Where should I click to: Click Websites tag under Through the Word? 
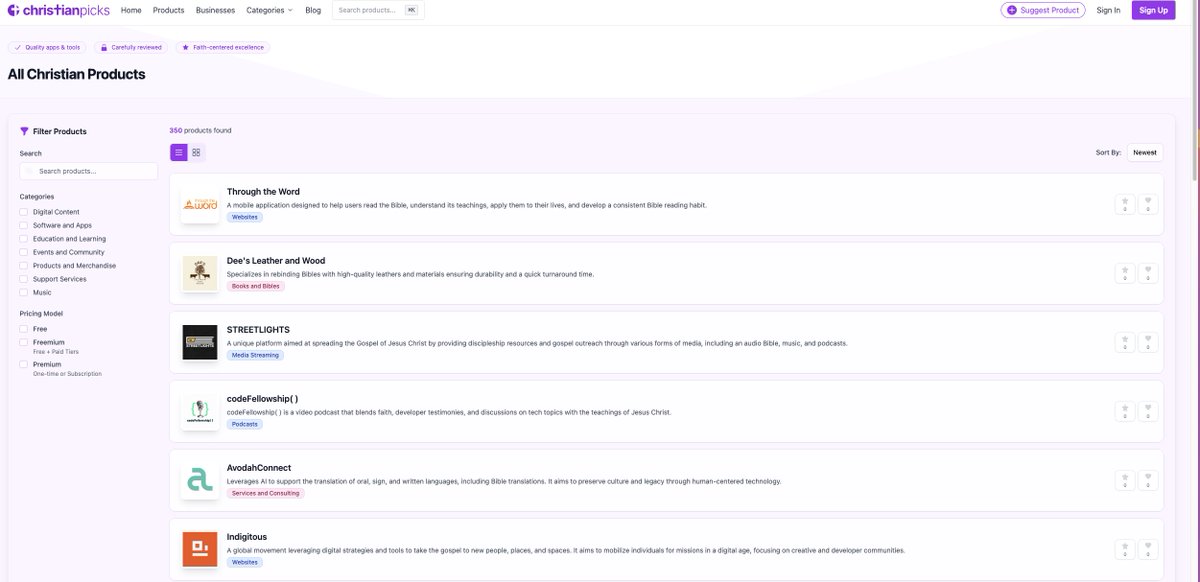(x=244, y=217)
